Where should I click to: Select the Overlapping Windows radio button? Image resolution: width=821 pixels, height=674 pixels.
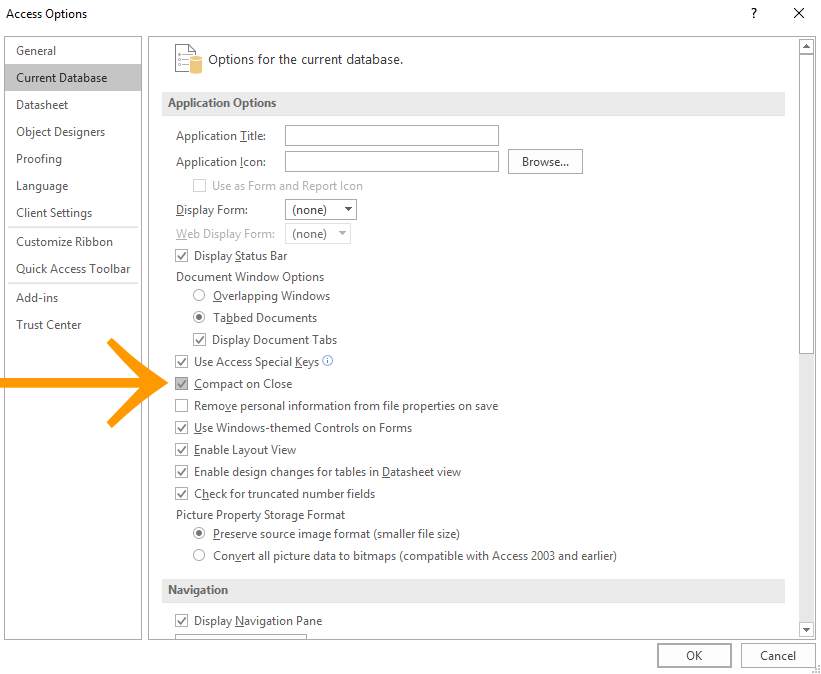(x=199, y=295)
